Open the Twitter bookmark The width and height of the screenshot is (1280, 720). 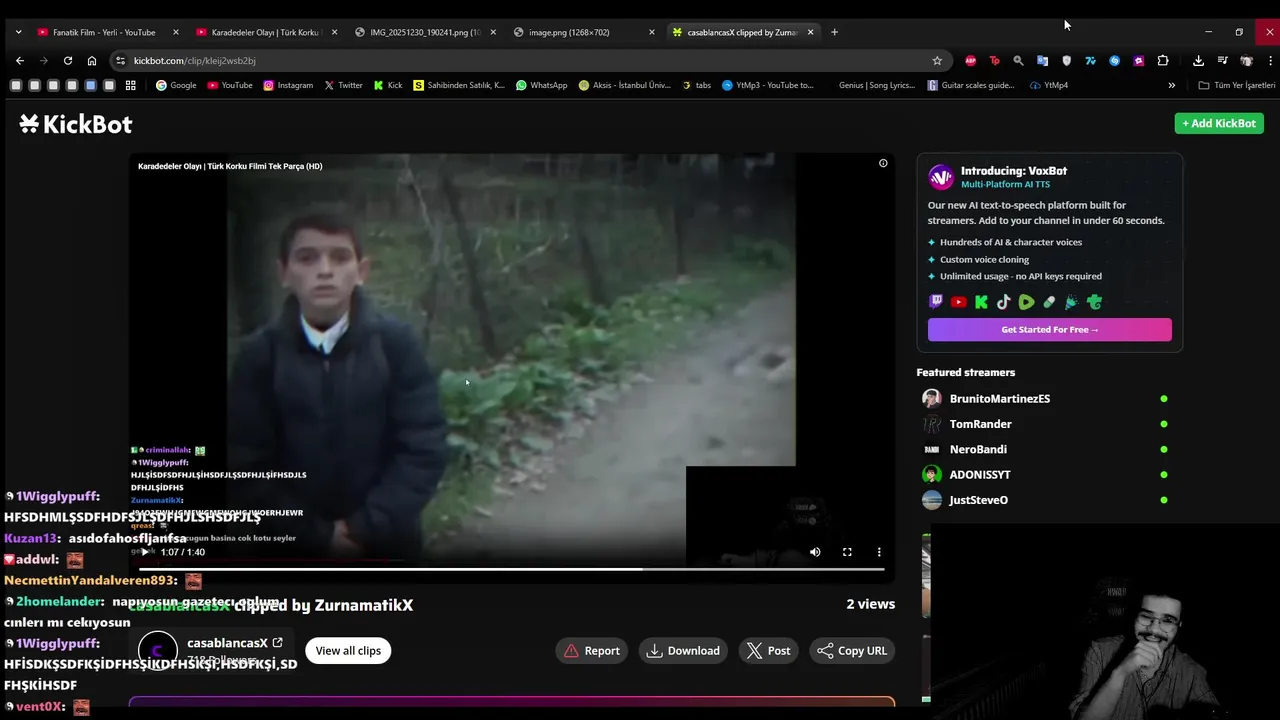343,85
